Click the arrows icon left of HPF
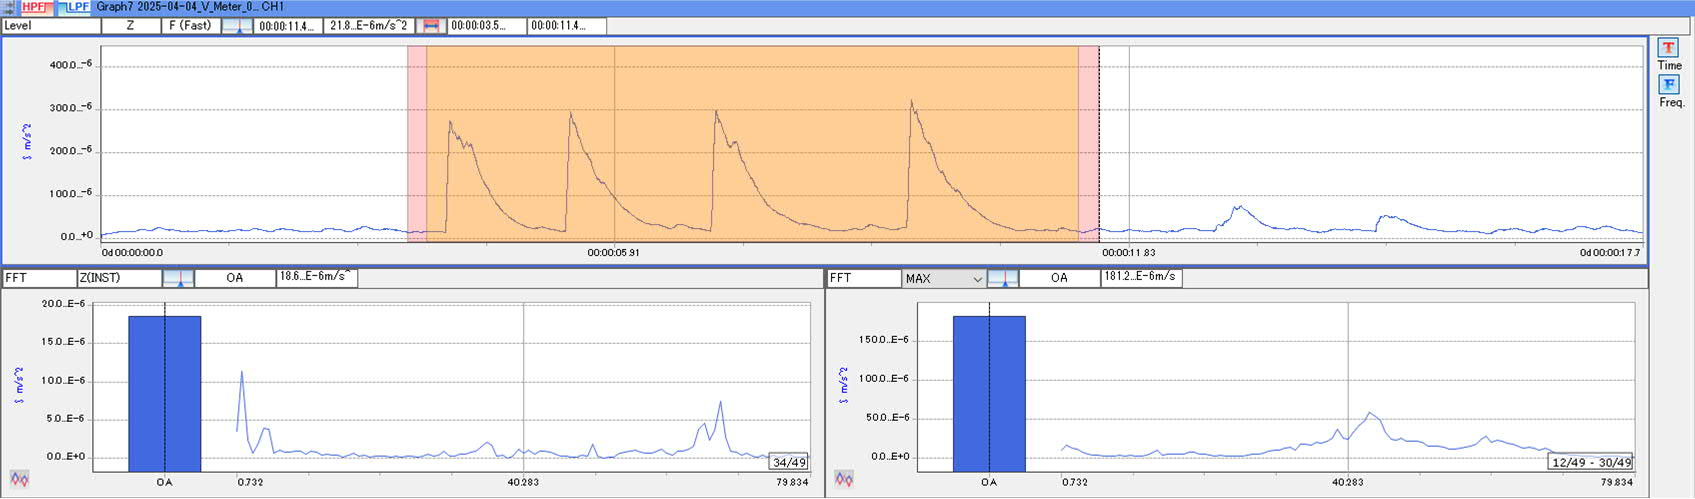The width and height of the screenshot is (1695, 499). [9, 7]
